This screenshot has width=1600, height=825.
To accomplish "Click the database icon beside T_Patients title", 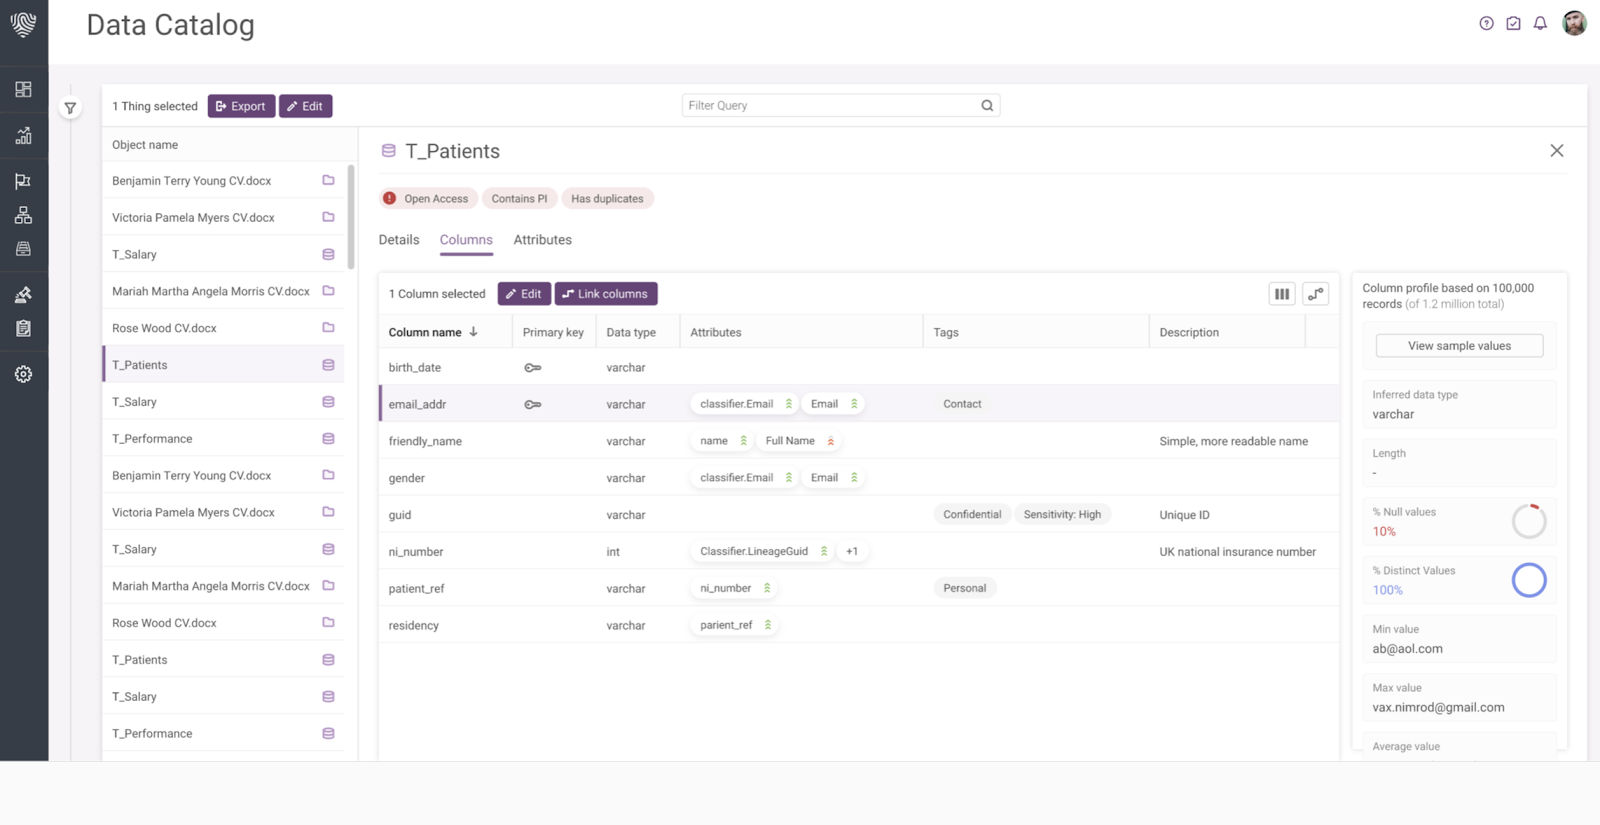I will click(x=389, y=151).
